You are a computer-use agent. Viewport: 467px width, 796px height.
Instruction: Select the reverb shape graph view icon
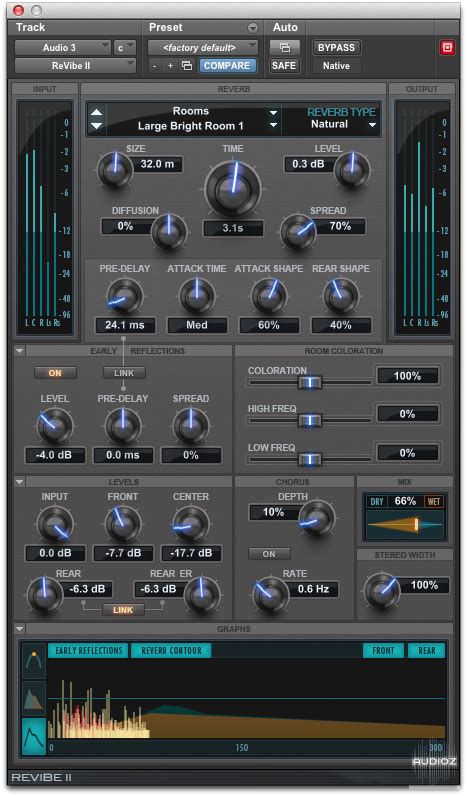34,736
